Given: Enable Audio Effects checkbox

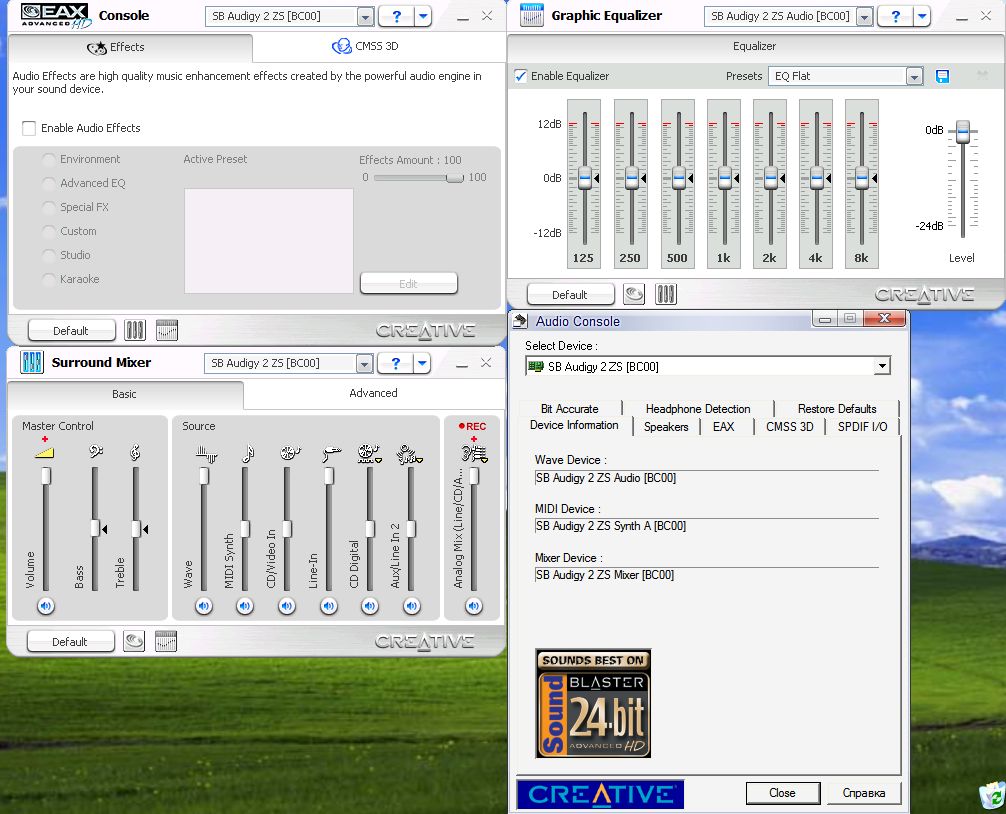Looking at the screenshot, I should tap(29, 128).
